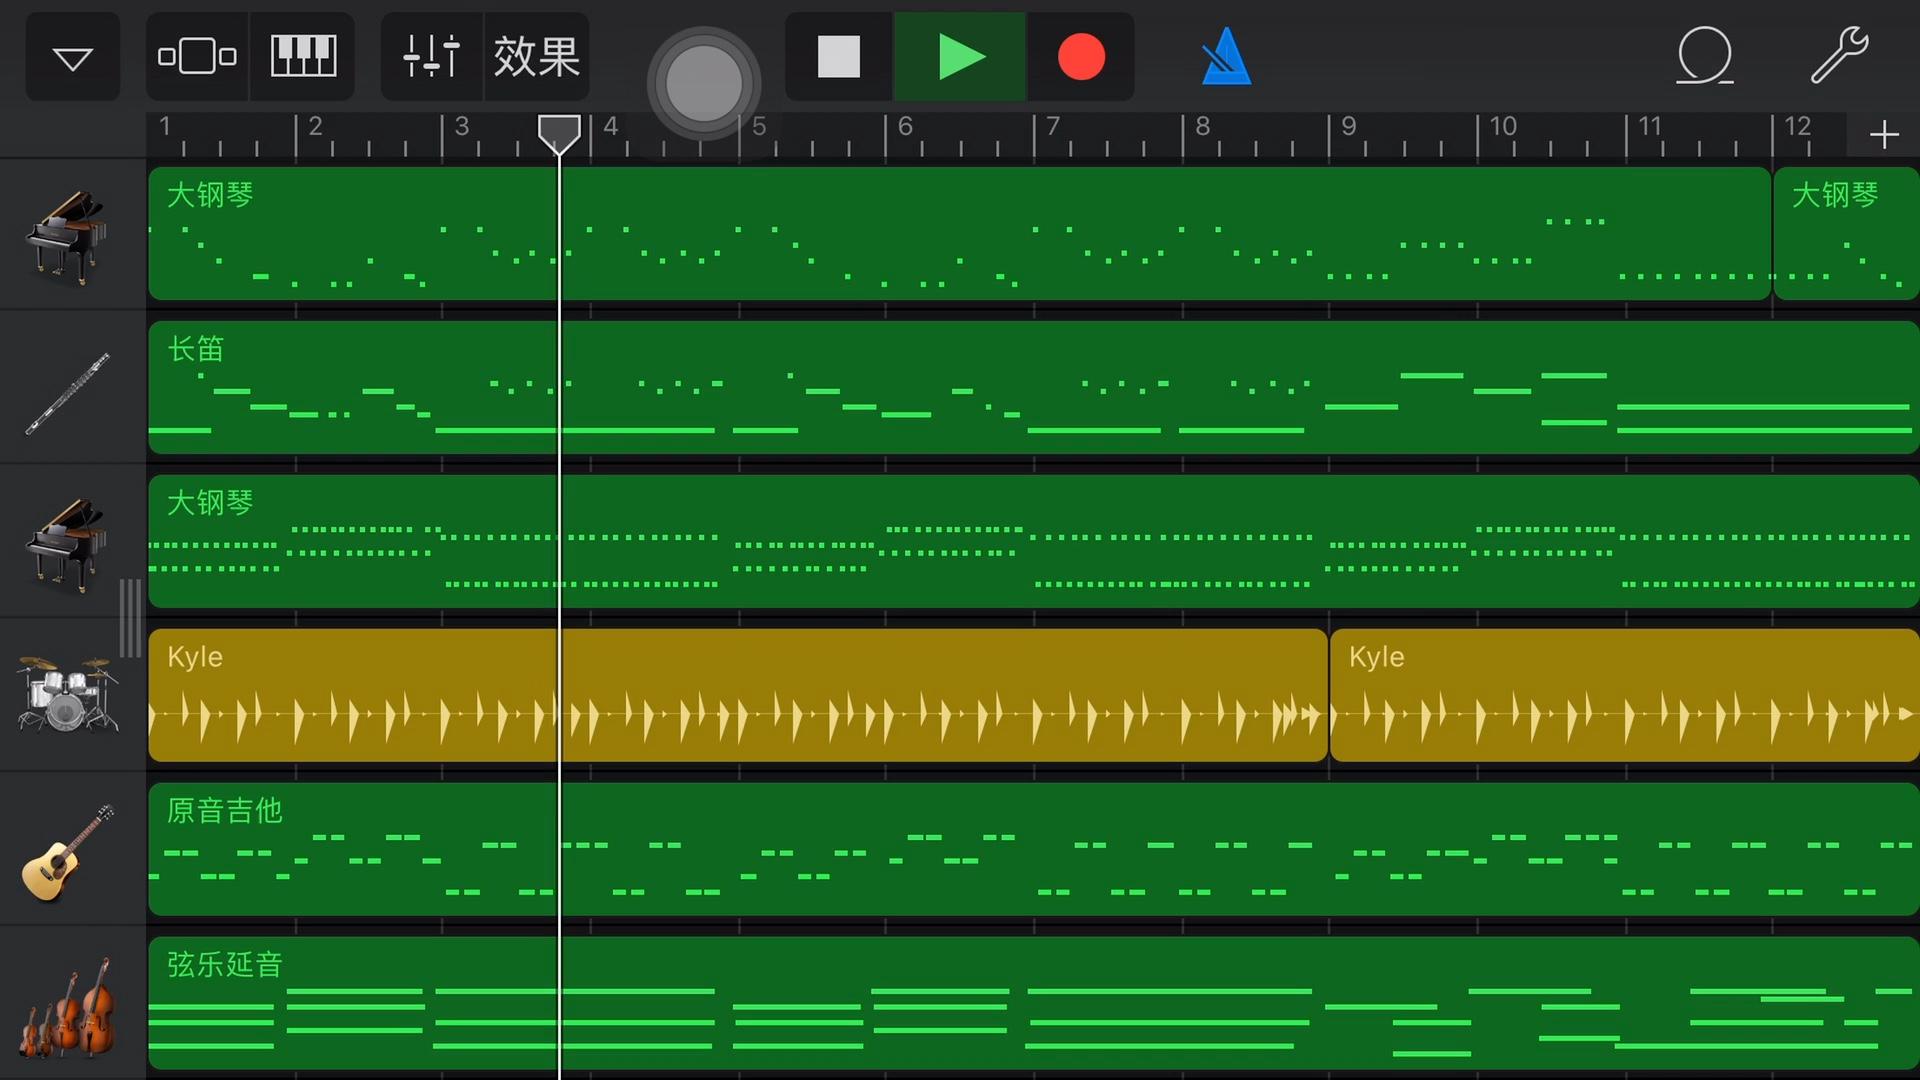Toggle the blue metronome icon
This screenshot has width=1920, height=1080.
coord(1226,57)
